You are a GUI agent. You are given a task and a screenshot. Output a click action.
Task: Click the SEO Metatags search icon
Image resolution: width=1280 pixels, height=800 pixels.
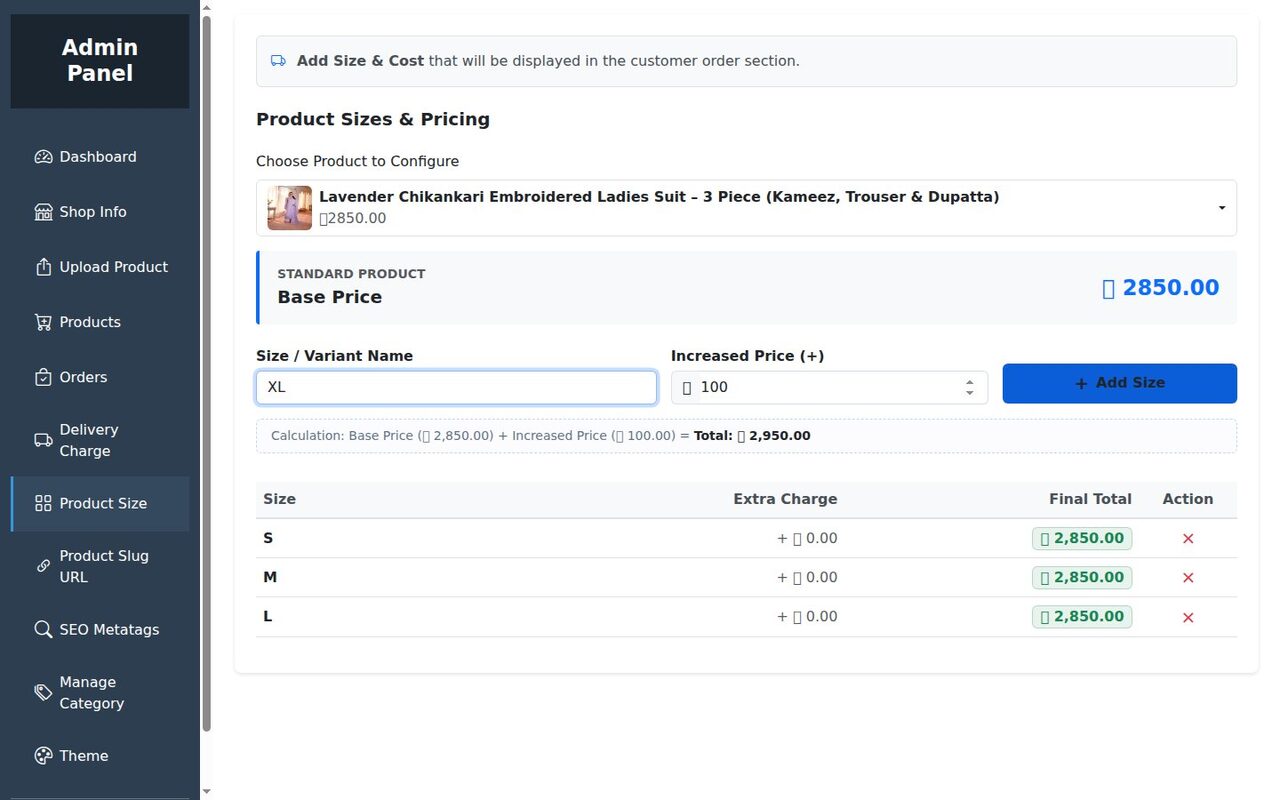43,630
